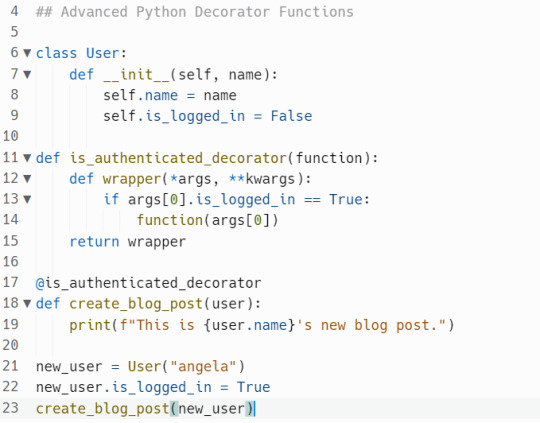Fold the create_blog_post function on line 18
Image resolution: width=540 pixels, height=423 pixels.
[x=27, y=303]
